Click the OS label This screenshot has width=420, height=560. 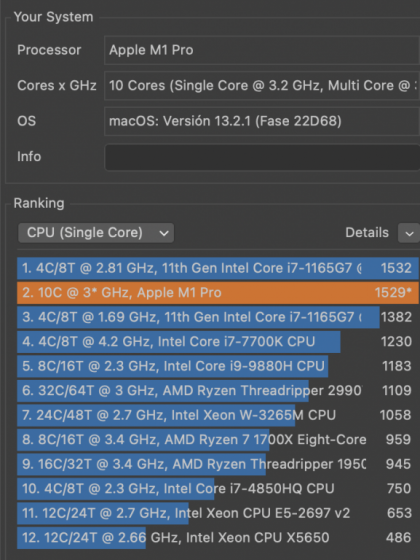pyautogui.click(x=26, y=121)
